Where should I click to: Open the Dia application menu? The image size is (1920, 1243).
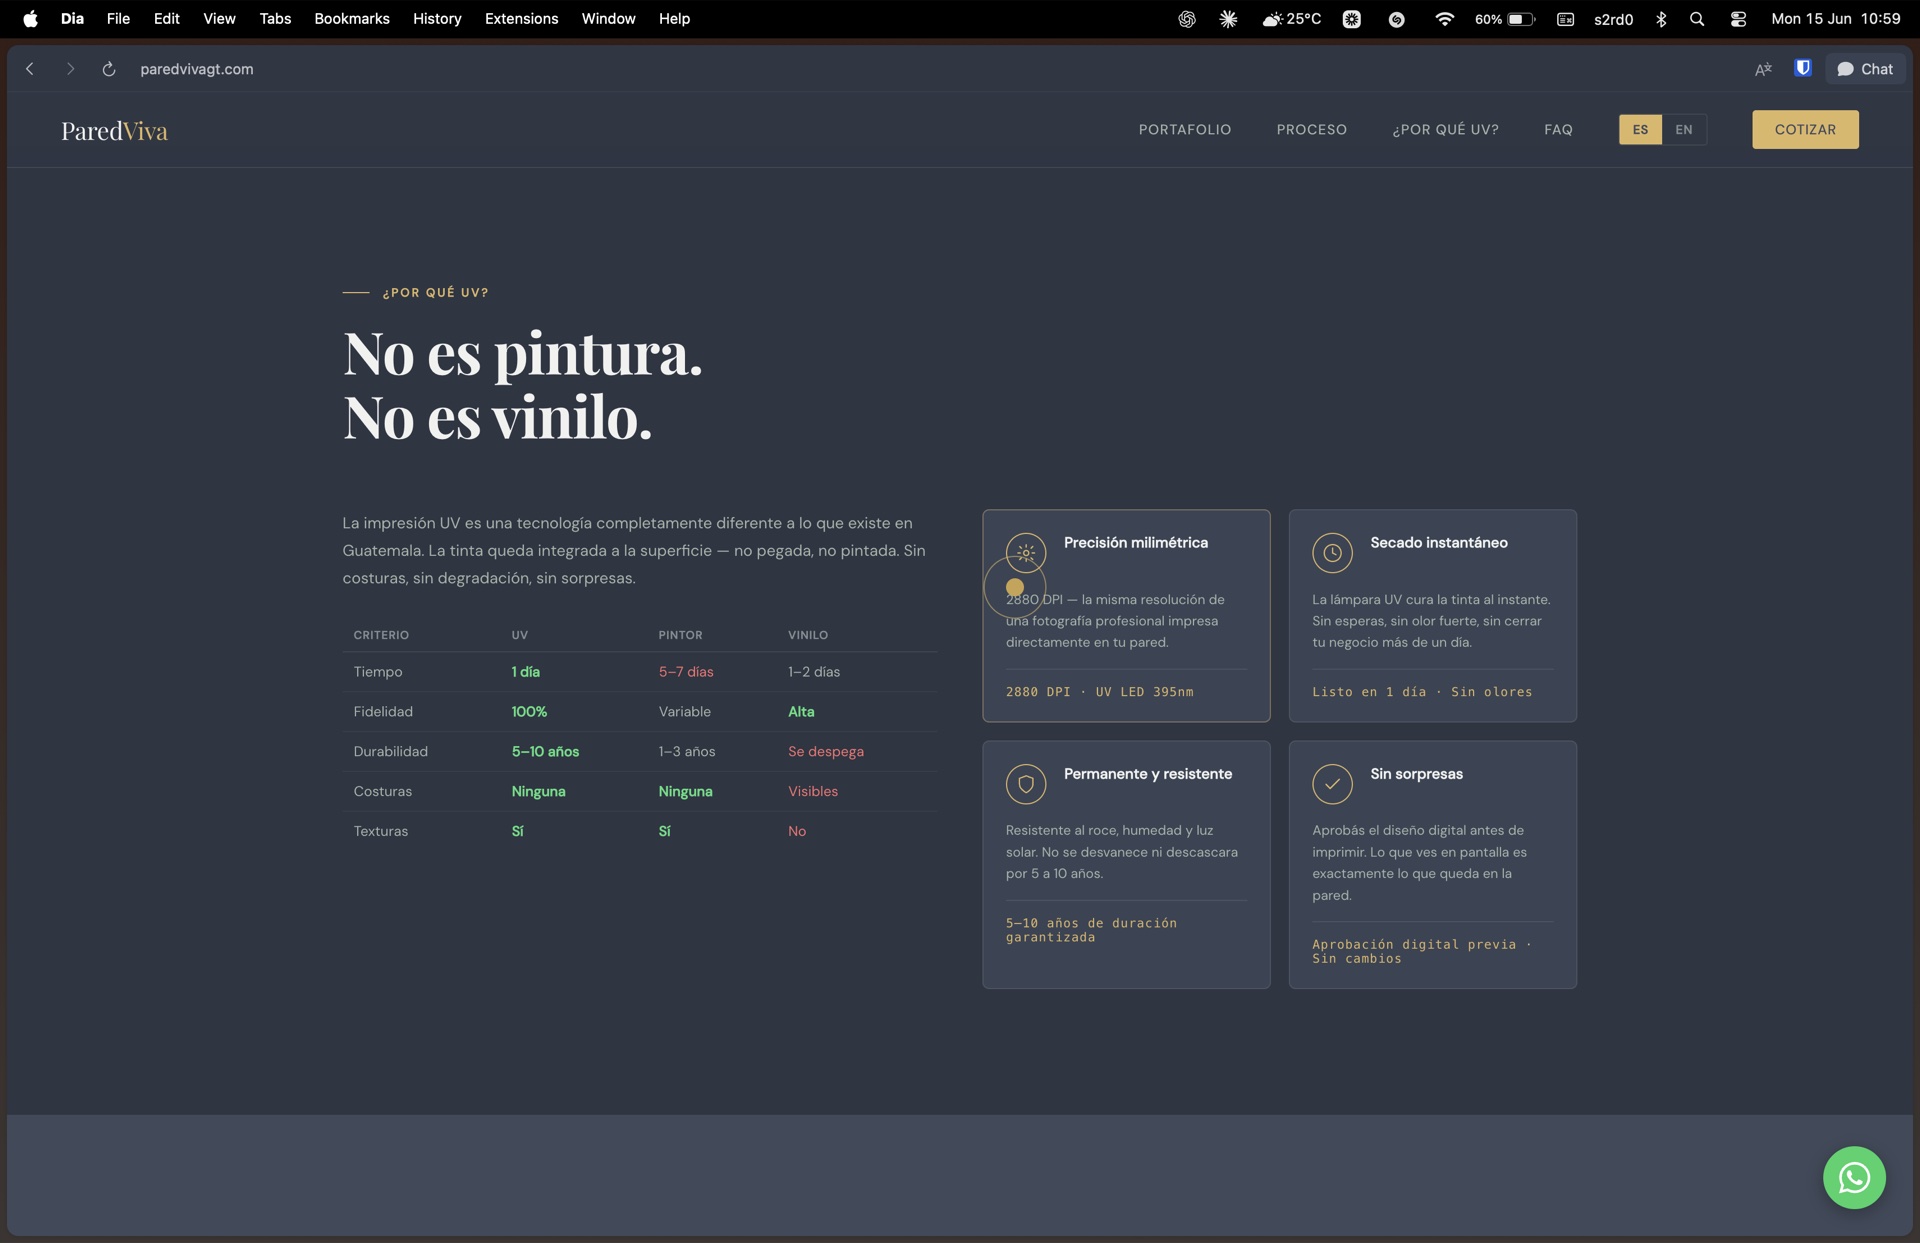(72, 18)
